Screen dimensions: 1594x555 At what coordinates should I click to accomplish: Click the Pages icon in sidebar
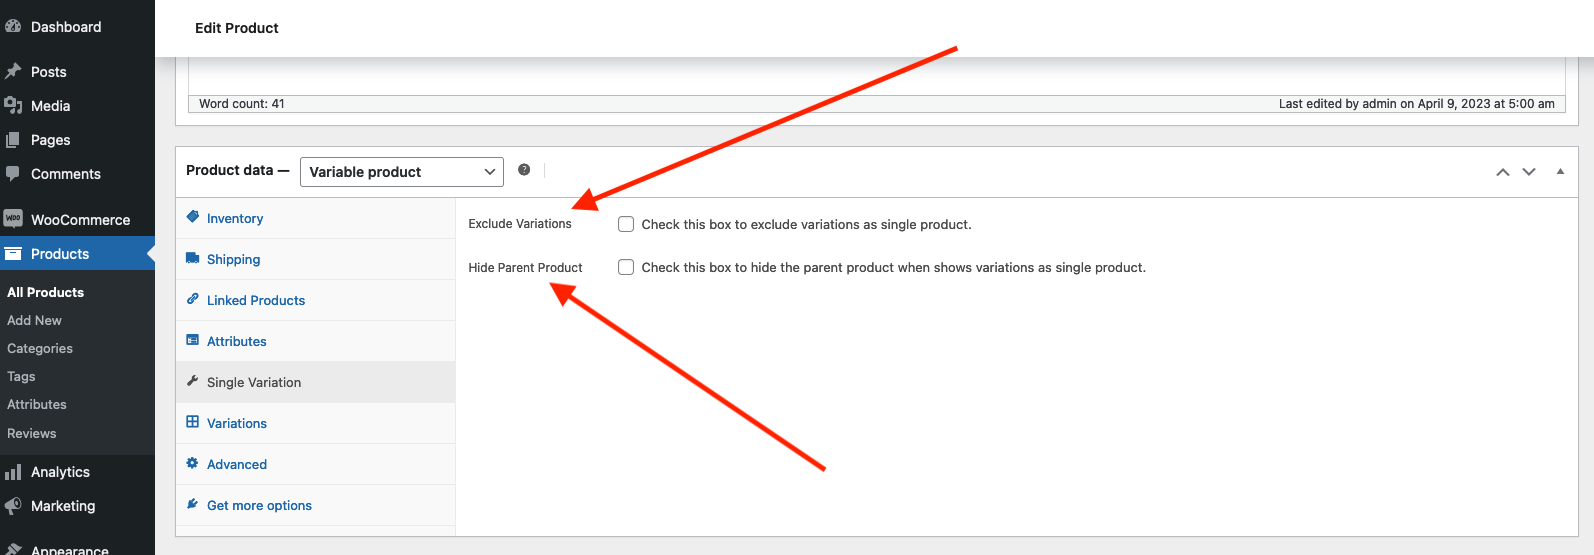13,139
